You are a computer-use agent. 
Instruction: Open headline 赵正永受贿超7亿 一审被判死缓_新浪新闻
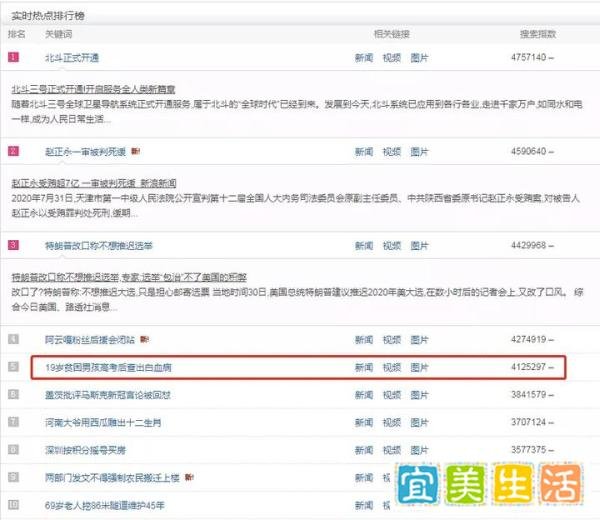[94, 183]
